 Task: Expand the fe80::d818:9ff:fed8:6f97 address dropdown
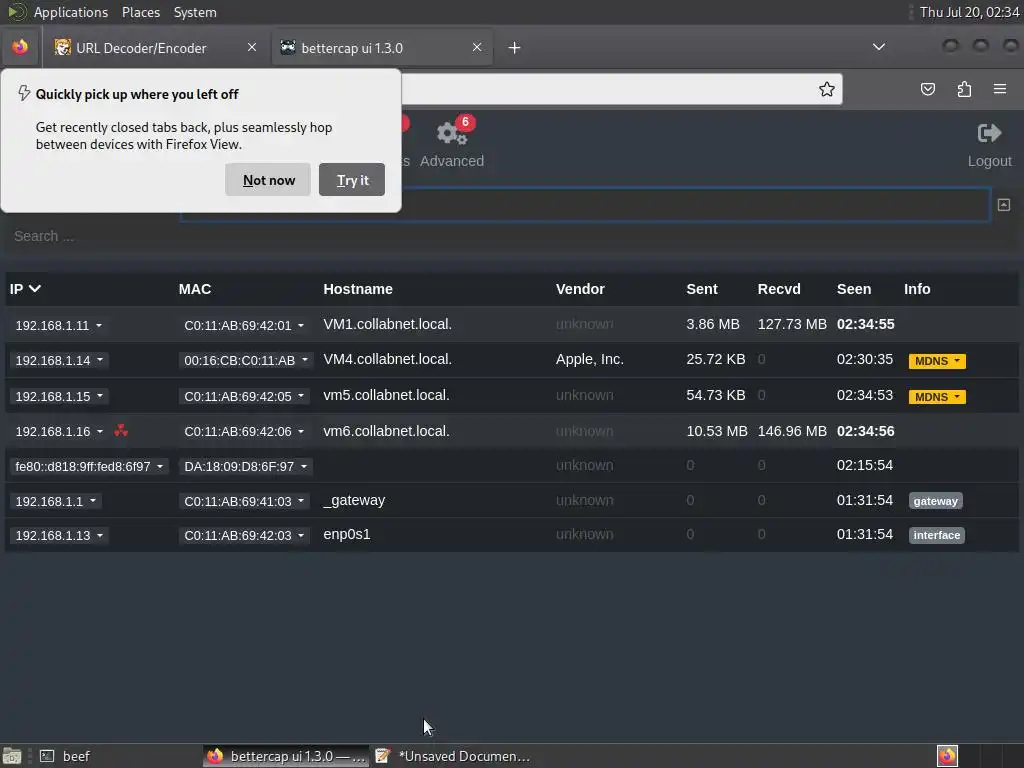point(89,466)
